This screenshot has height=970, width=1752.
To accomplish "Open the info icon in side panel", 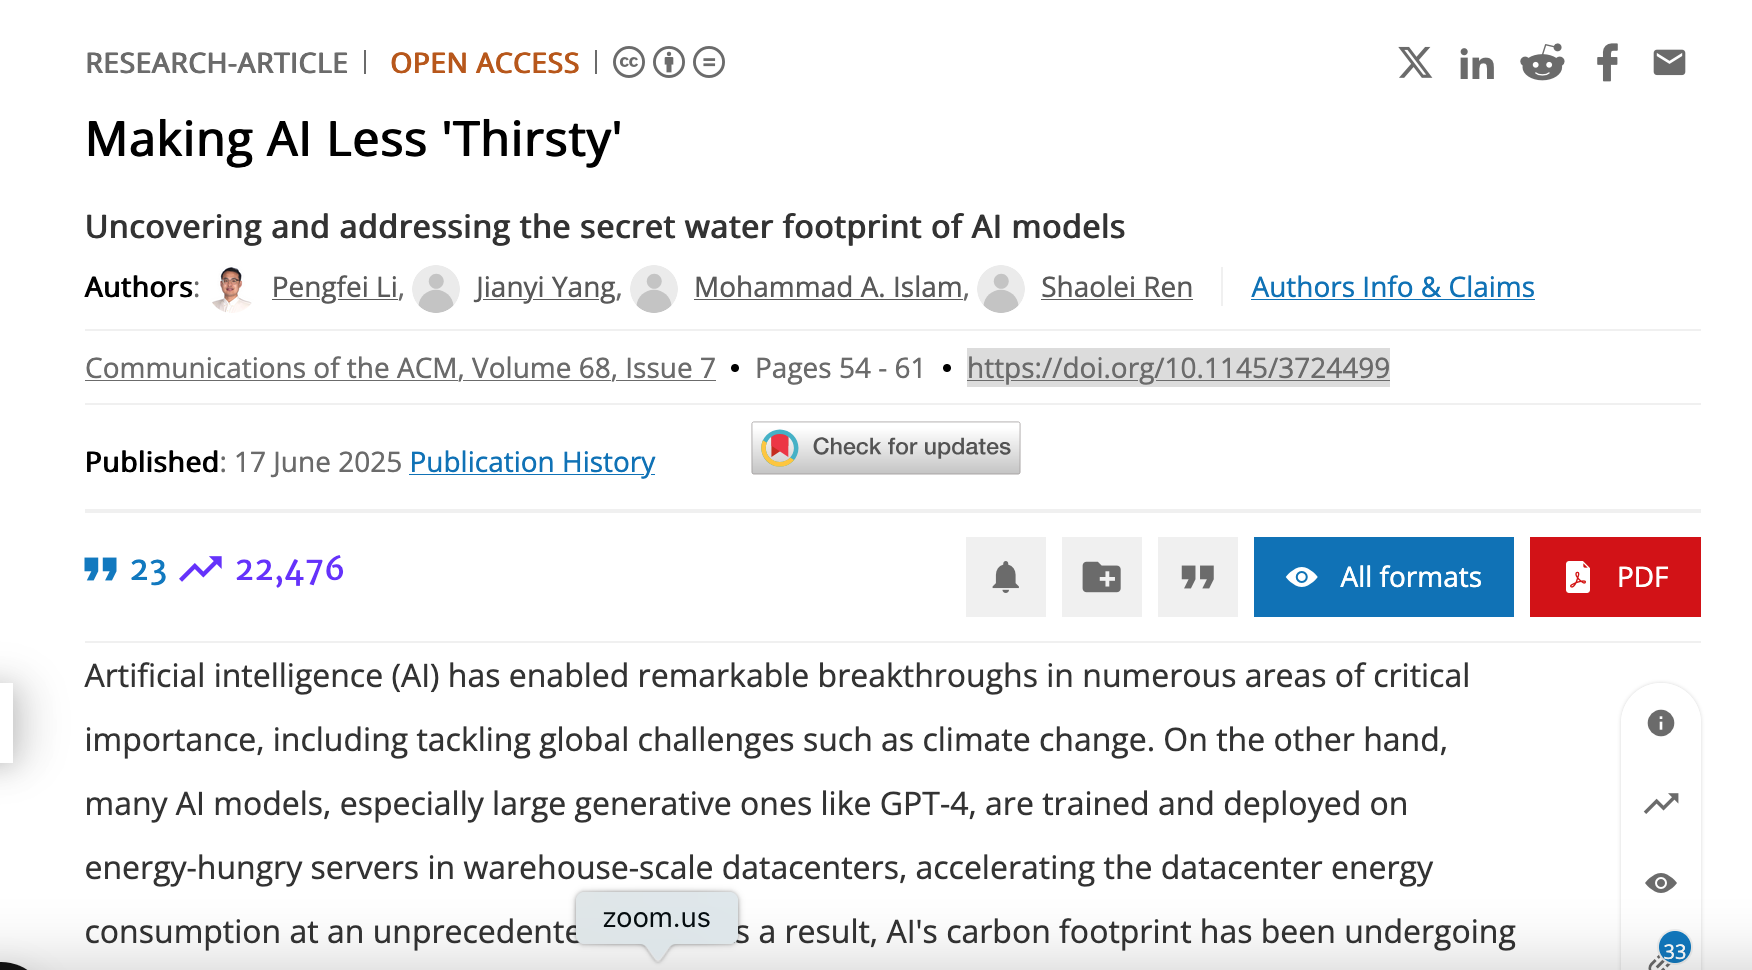I will 1661,723.
